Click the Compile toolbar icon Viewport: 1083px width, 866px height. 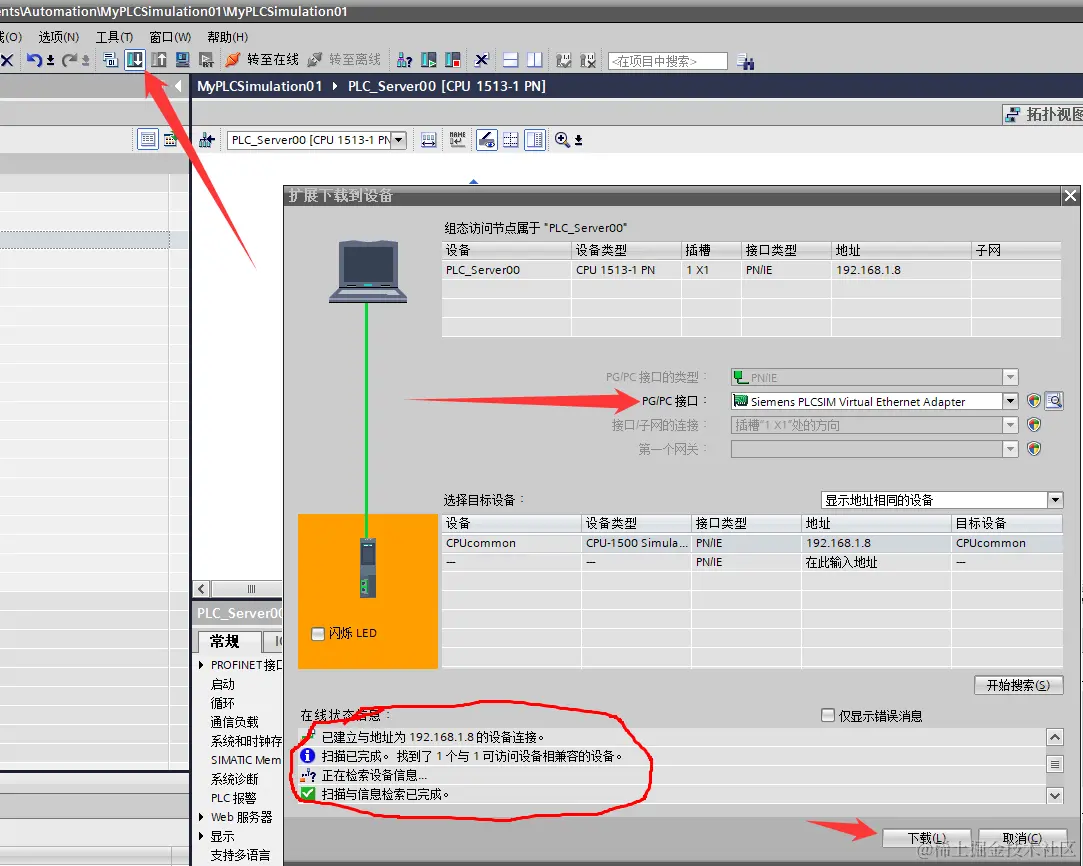click(110, 60)
